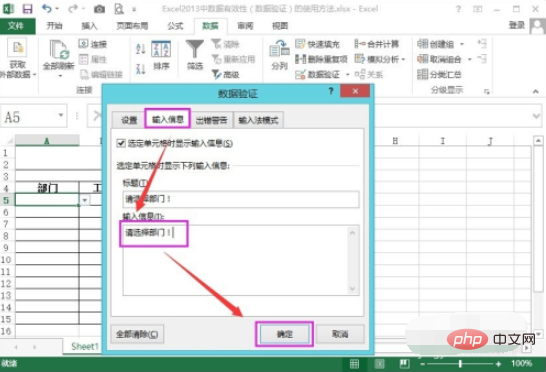This screenshot has height=372, width=546.
Task: Open the 排序 sort dialog icon
Action: click(x=161, y=49)
